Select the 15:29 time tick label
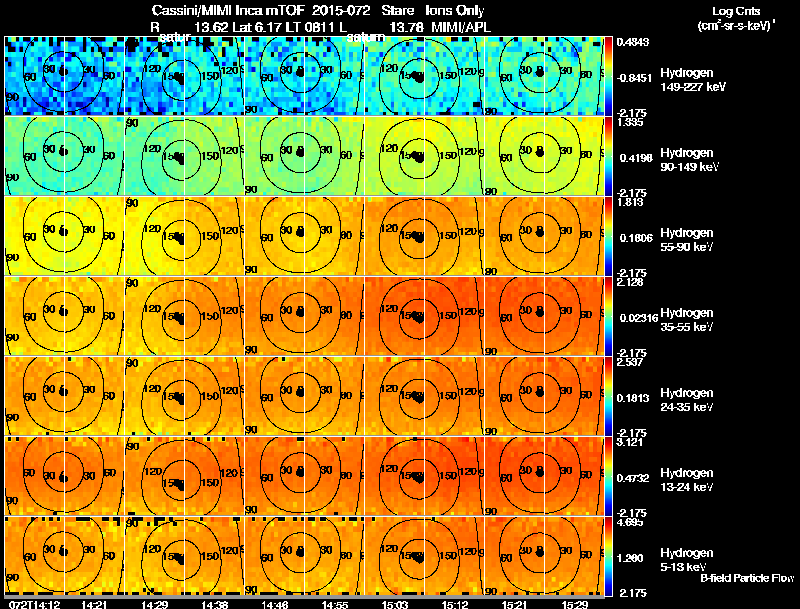Image resolution: width=800 pixels, height=609 pixels. (574, 604)
